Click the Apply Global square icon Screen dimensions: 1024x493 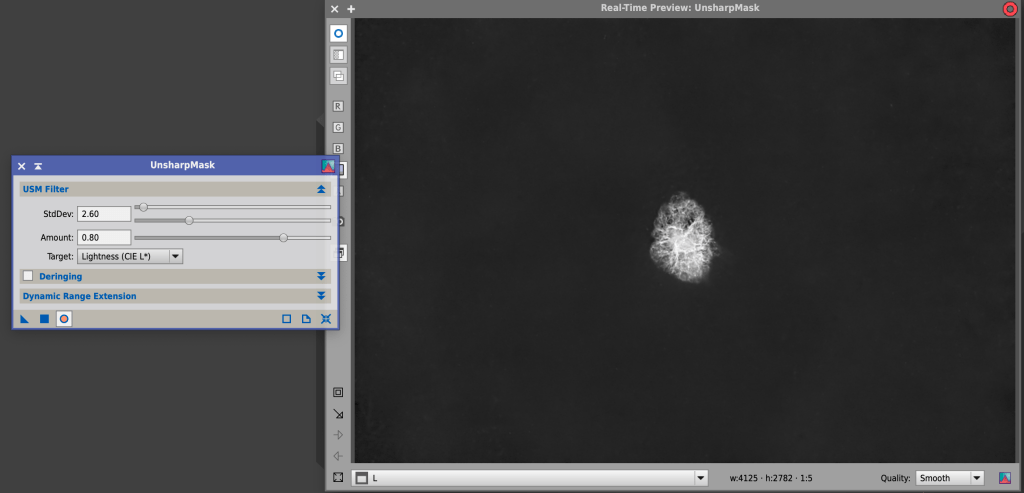(x=44, y=319)
